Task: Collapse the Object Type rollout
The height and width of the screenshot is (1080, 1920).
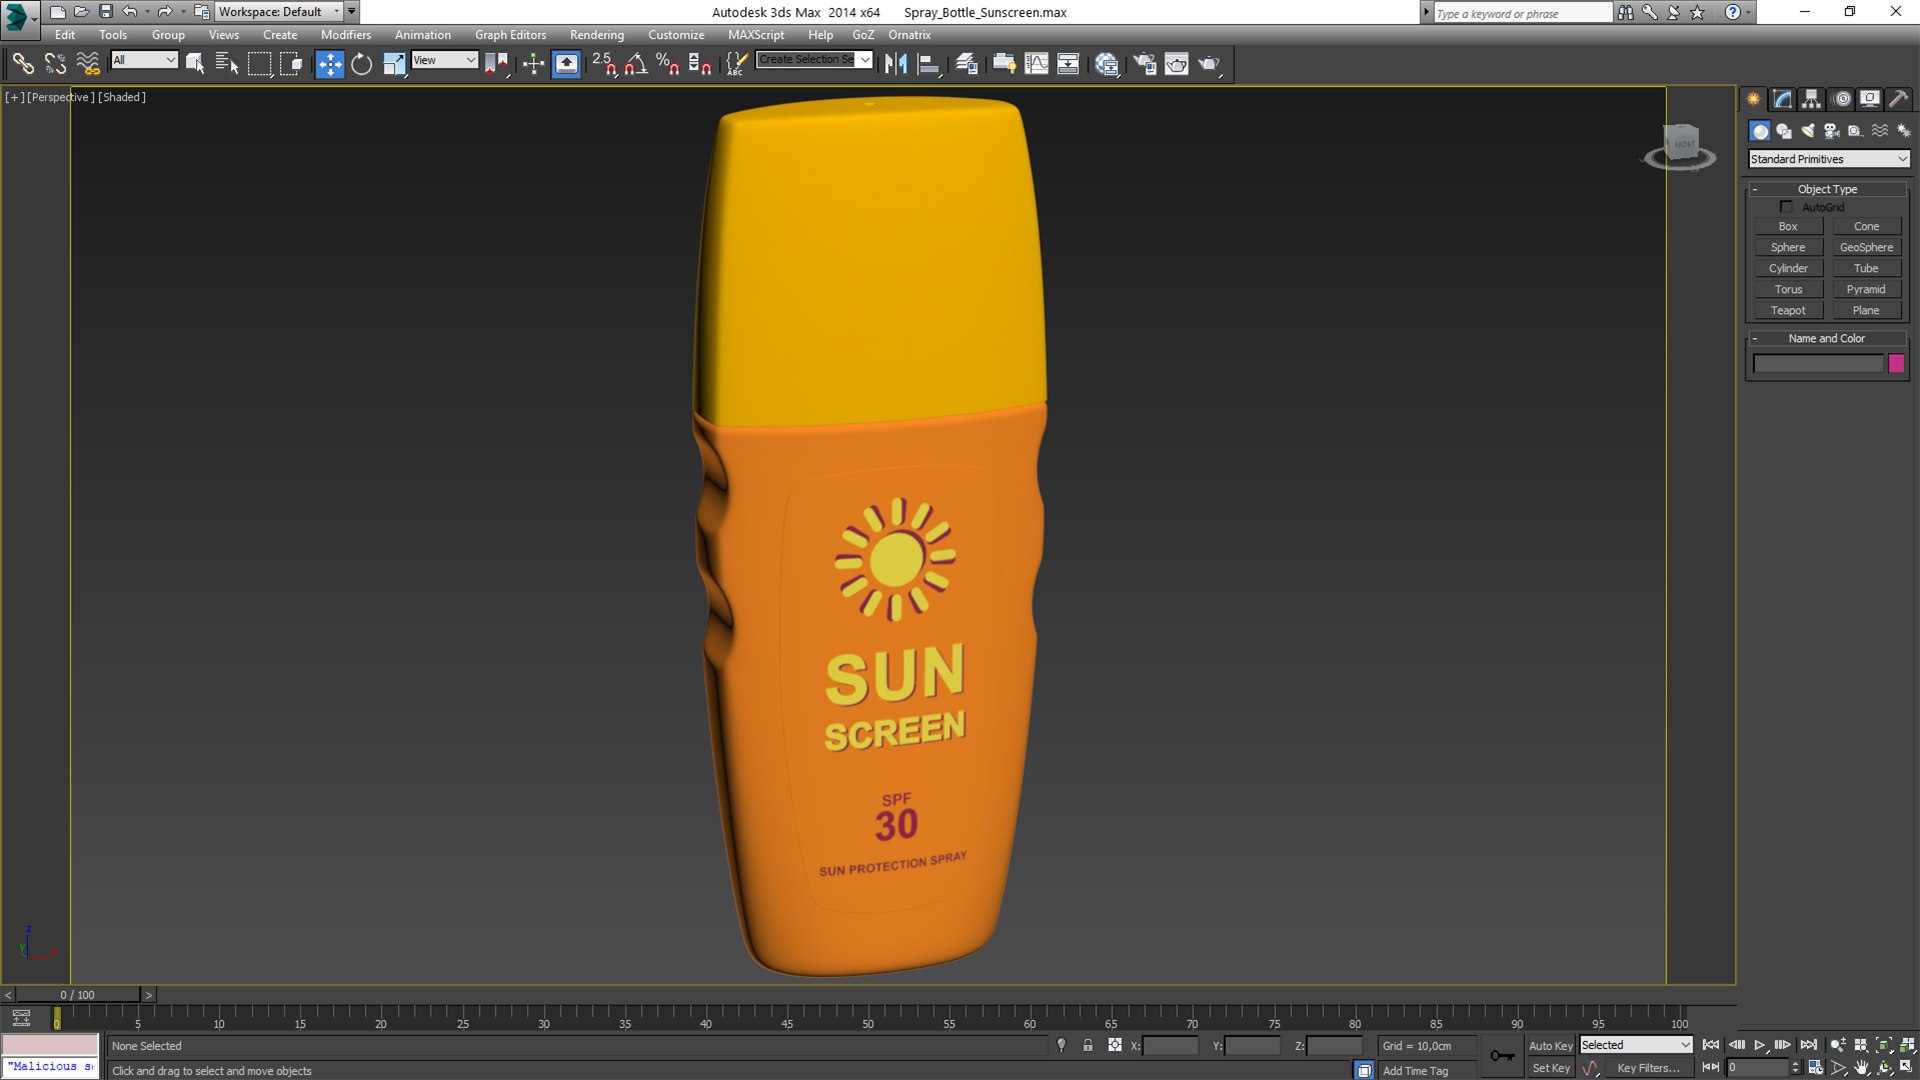Action: pyautogui.click(x=1827, y=189)
